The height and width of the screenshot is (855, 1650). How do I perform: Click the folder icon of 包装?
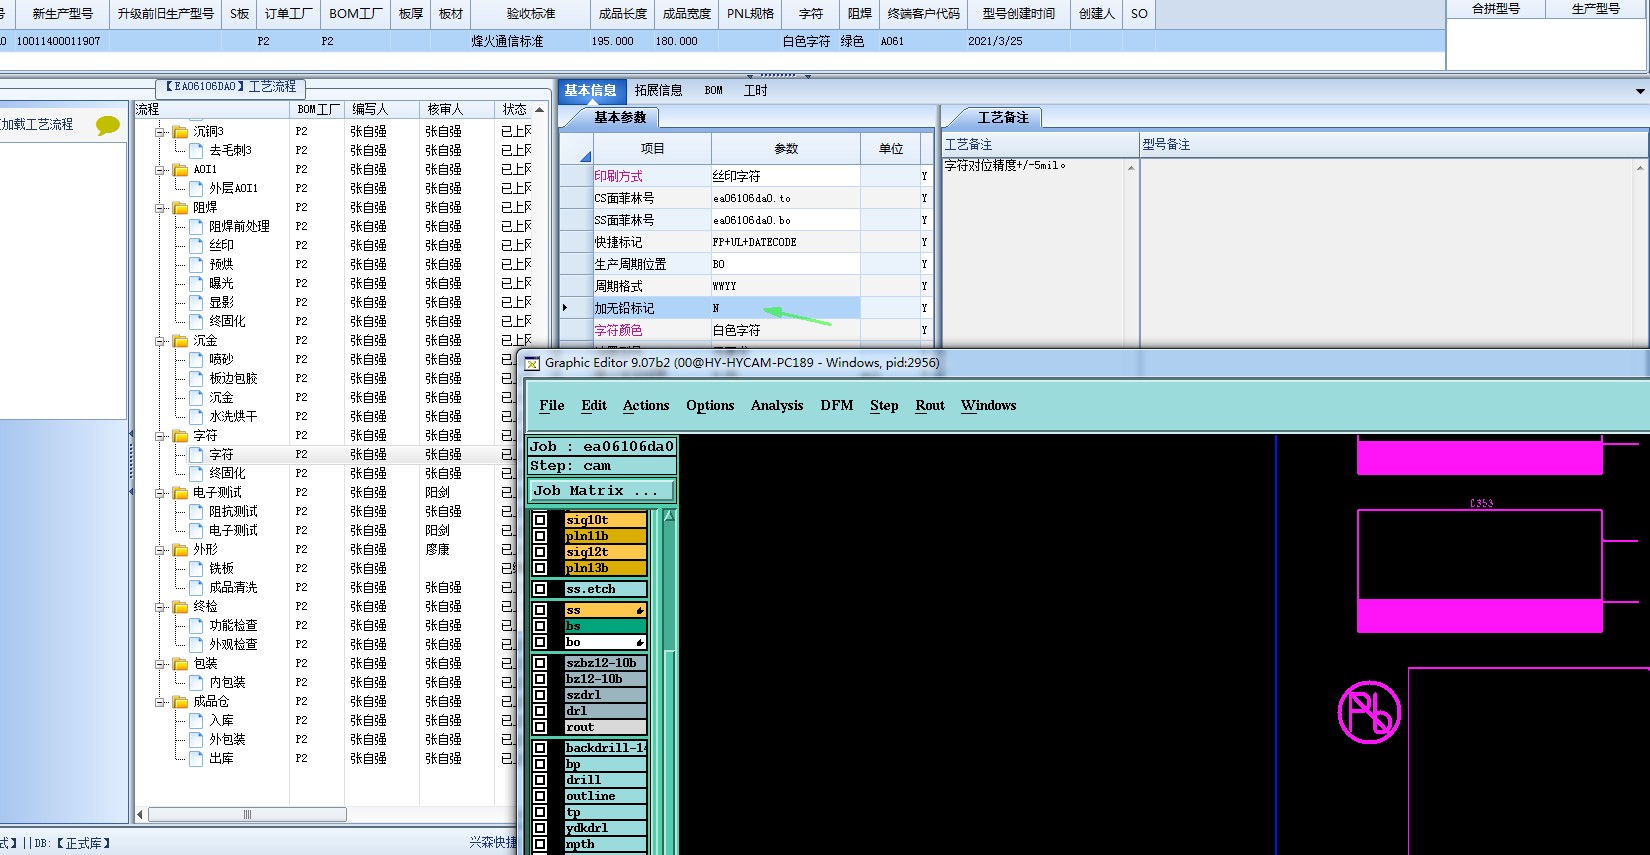(180, 664)
